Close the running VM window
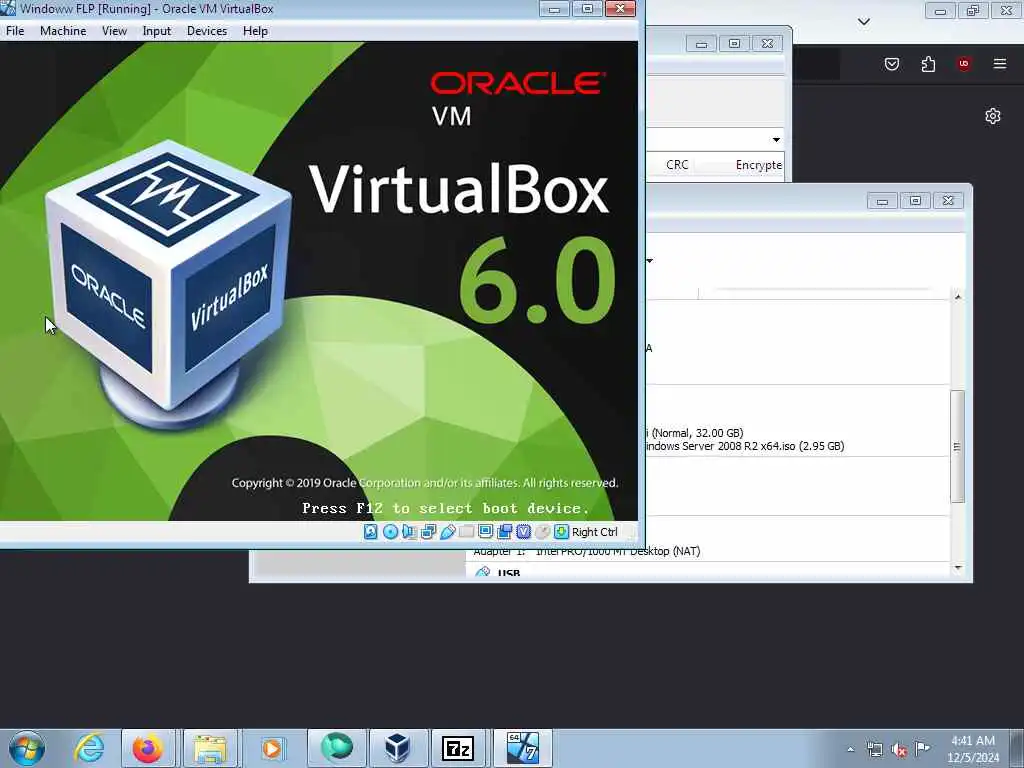 coord(620,8)
